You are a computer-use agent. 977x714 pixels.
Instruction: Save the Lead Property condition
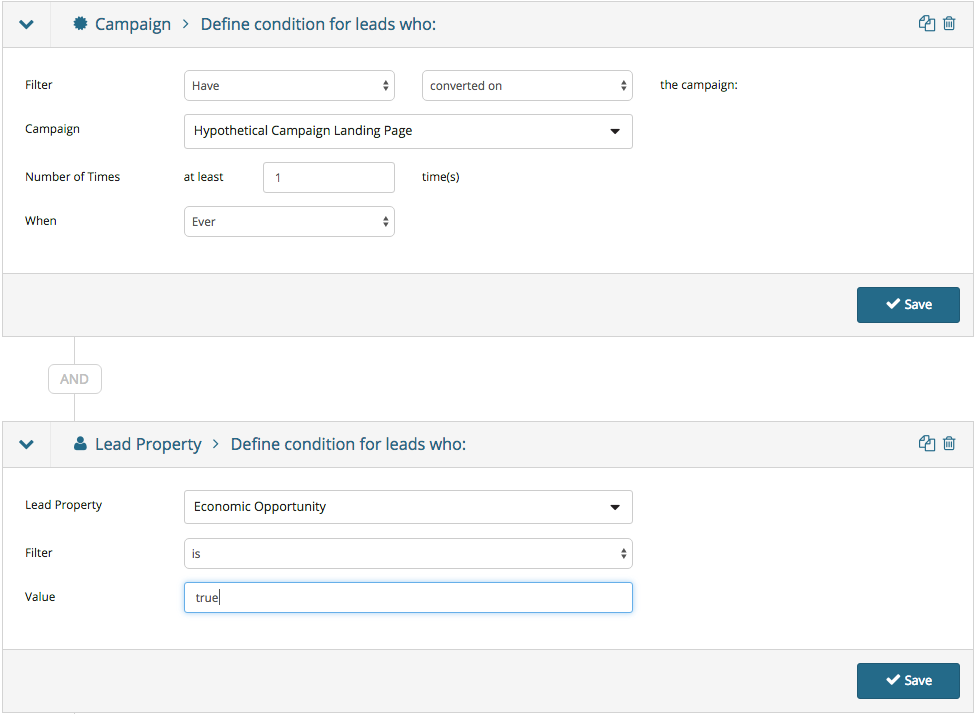[x=908, y=680]
